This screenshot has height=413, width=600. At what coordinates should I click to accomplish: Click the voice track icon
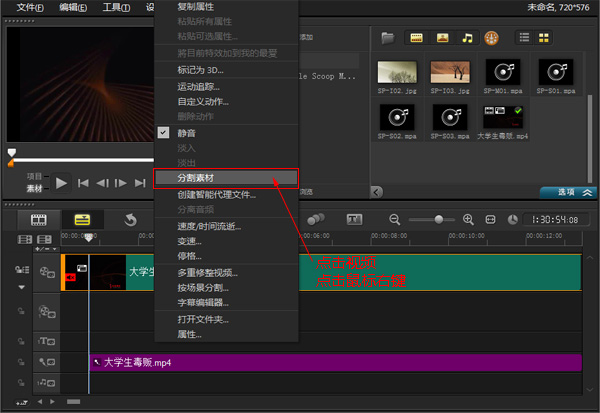tap(47, 362)
